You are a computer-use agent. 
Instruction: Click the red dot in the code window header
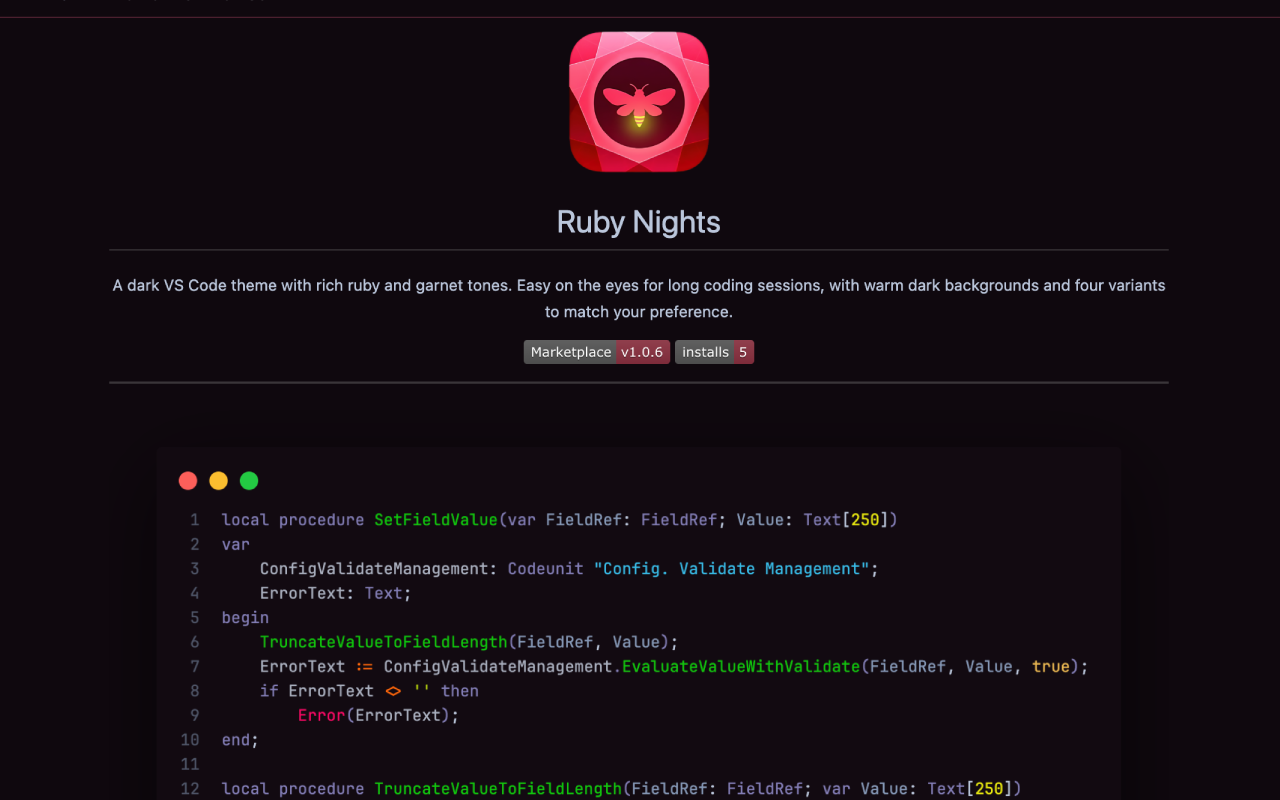pos(188,480)
